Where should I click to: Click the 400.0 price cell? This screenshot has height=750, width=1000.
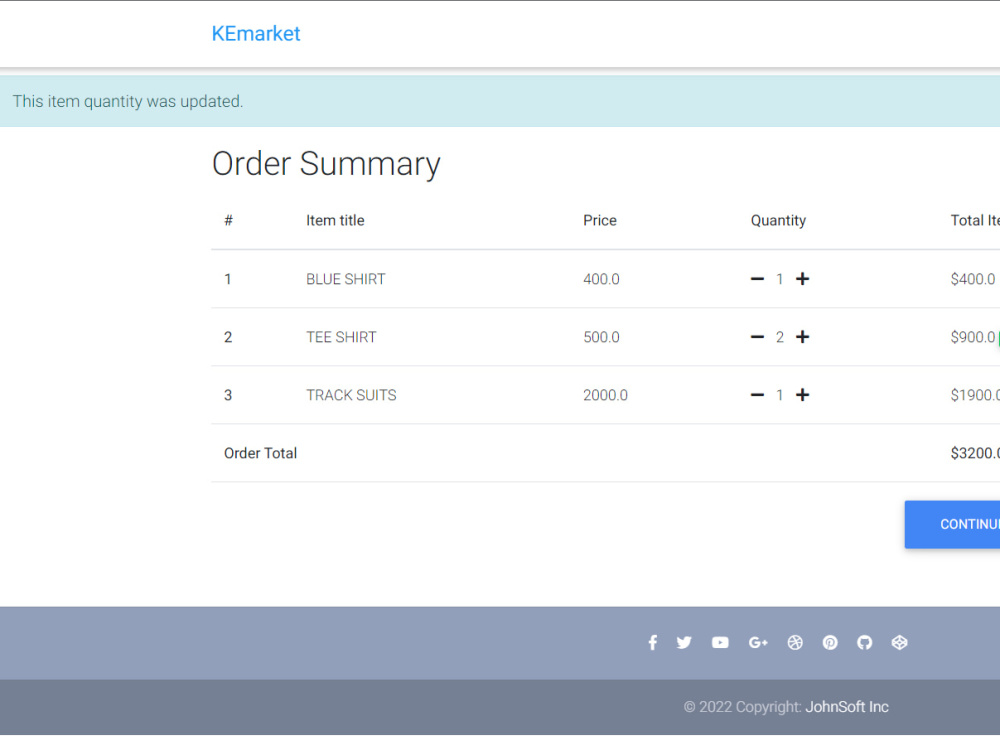tap(601, 279)
